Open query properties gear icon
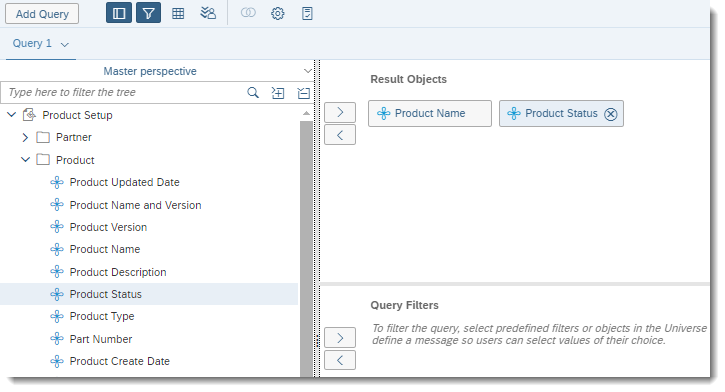Screen dimensions: 725x392 coord(277,13)
